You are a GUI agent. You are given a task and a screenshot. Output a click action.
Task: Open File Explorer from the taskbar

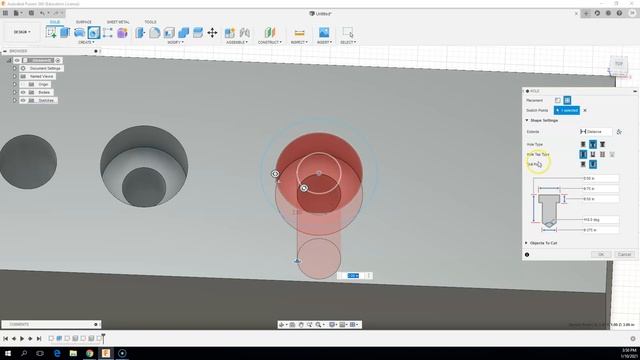[73, 353]
